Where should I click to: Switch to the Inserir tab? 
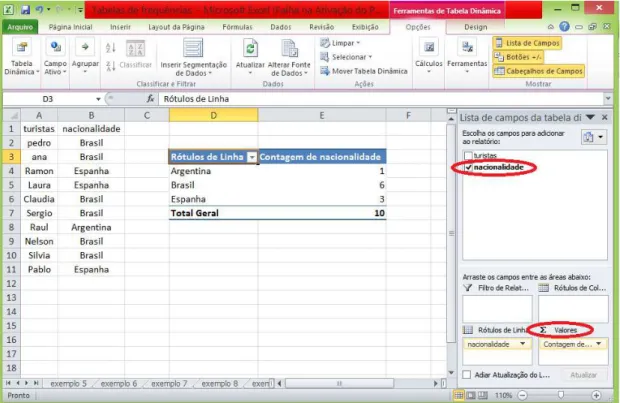120,27
